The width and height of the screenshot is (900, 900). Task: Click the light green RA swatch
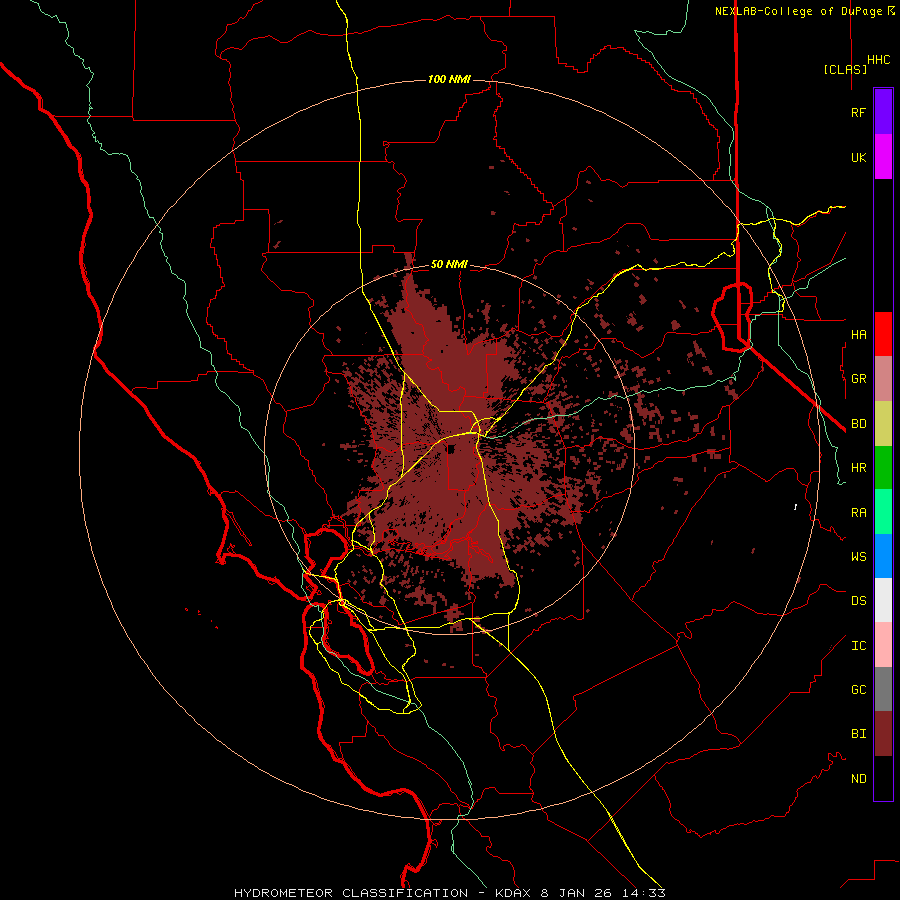[x=883, y=512]
